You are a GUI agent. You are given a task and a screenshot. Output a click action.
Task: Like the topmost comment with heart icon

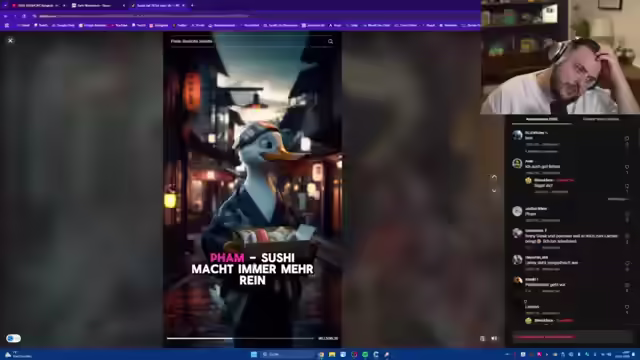coord(627,138)
